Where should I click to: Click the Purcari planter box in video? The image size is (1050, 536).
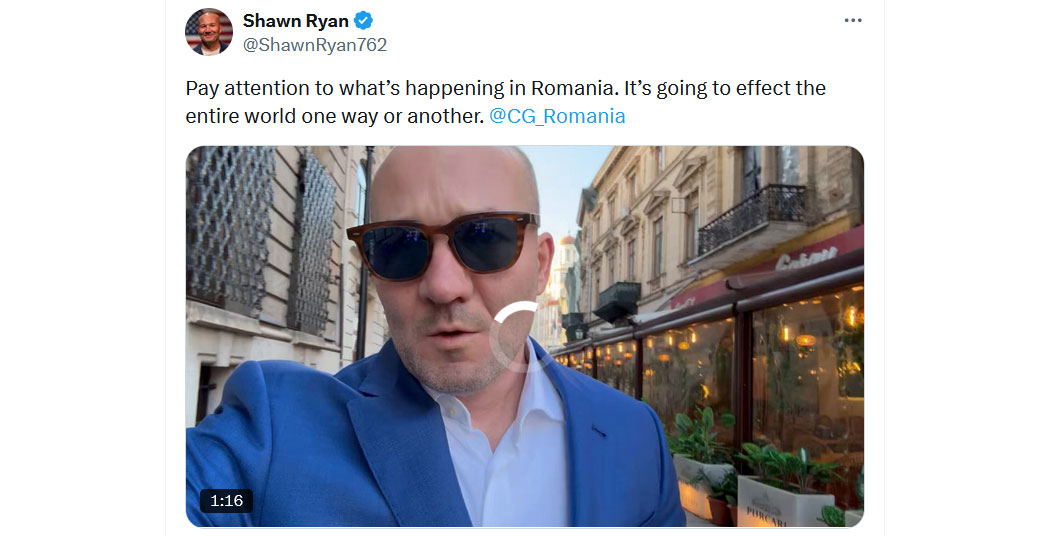[777, 501]
